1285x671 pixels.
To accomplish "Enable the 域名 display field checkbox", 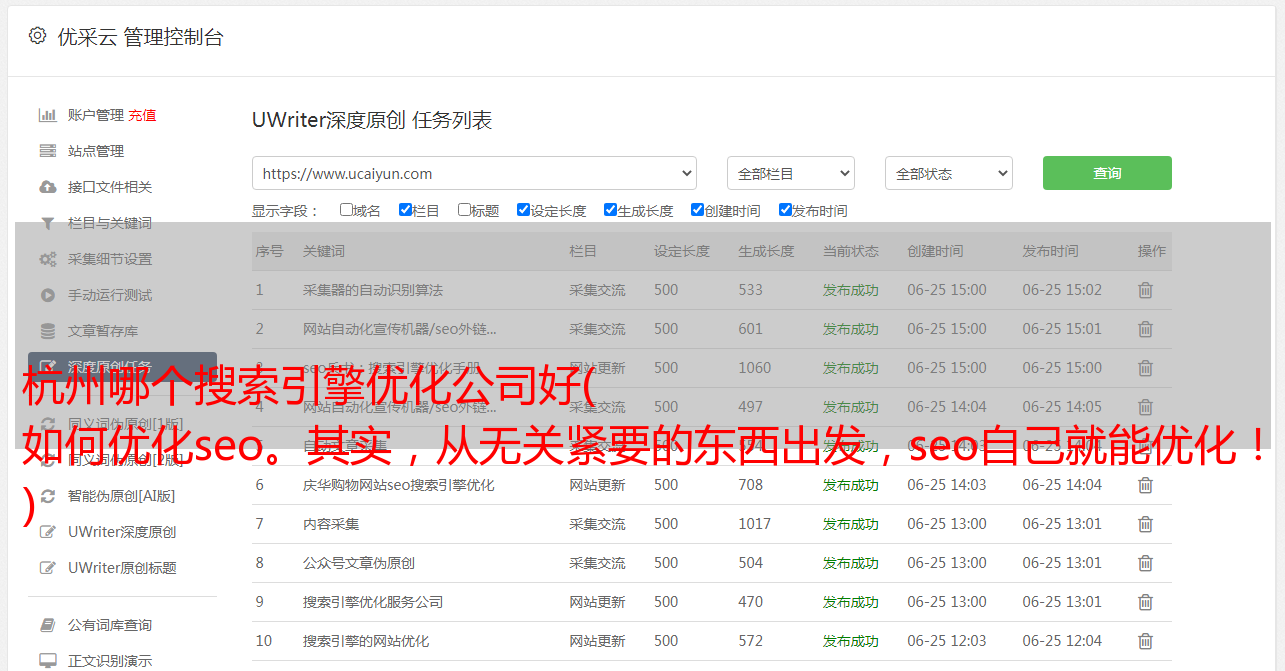I will [x=346, y=210].
